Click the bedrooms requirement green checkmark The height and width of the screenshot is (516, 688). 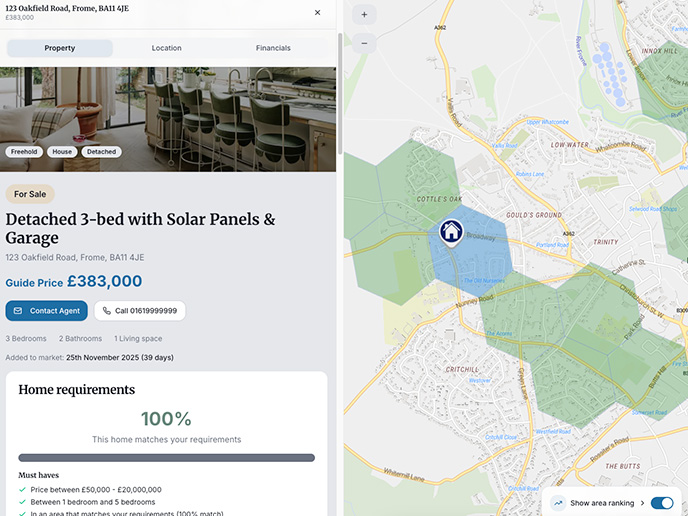pos(22,502)
